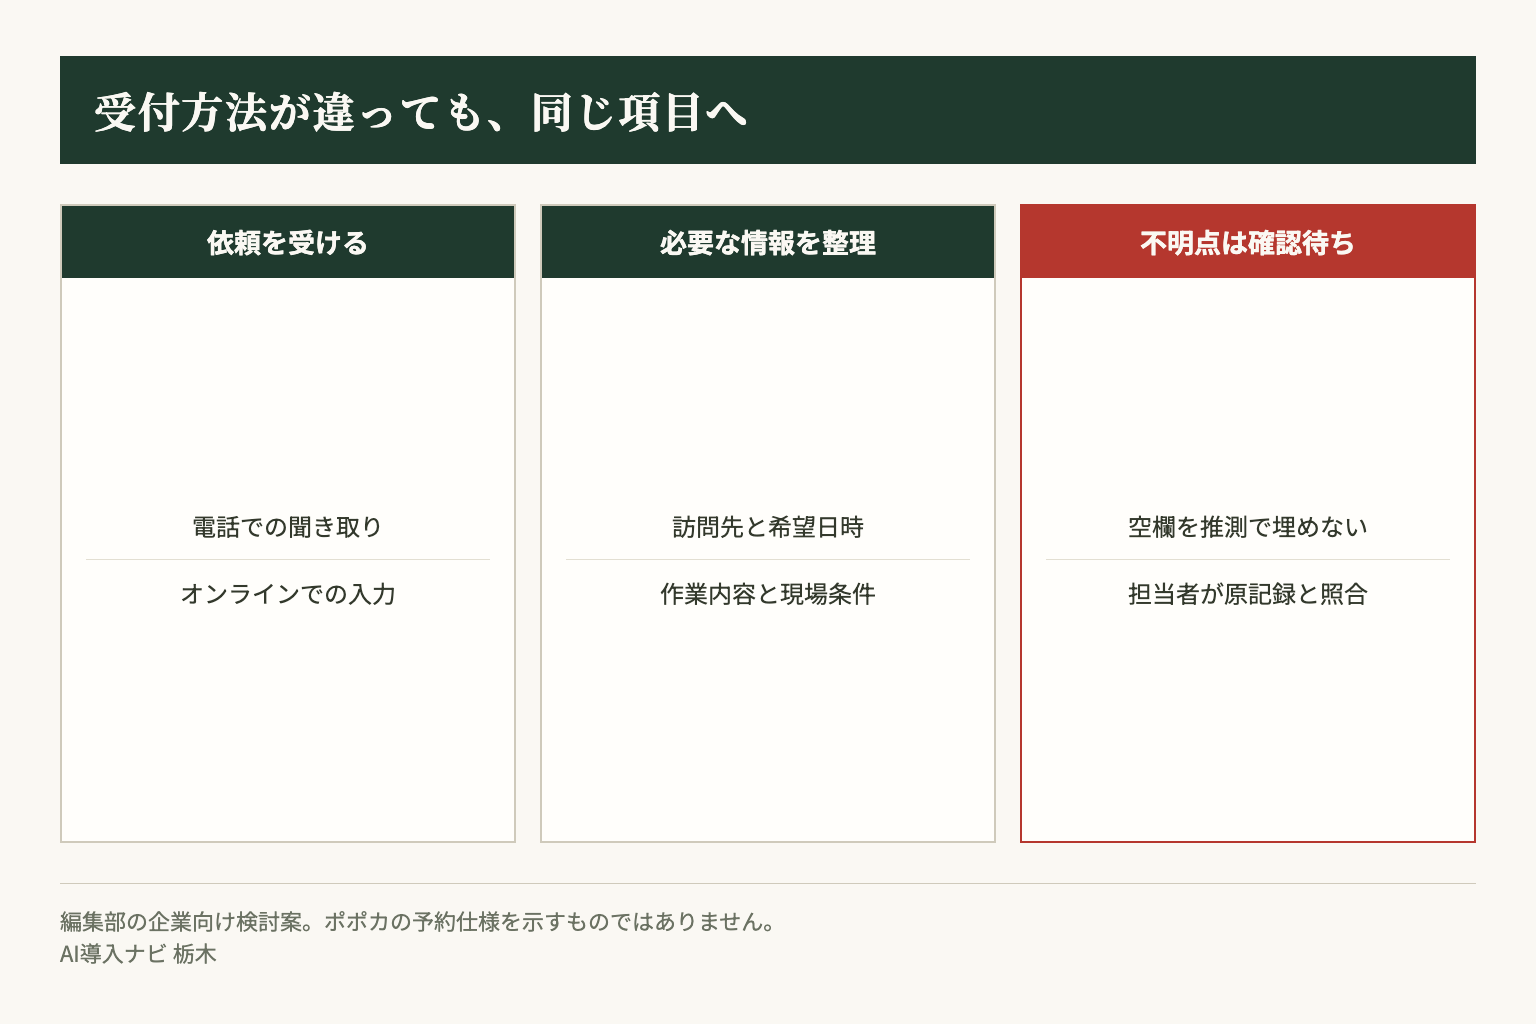Screen dimensions: 1536x1024
Task: Select the 依頼を受ける column header
Action: pyautogui.click(x=288, y=242)
